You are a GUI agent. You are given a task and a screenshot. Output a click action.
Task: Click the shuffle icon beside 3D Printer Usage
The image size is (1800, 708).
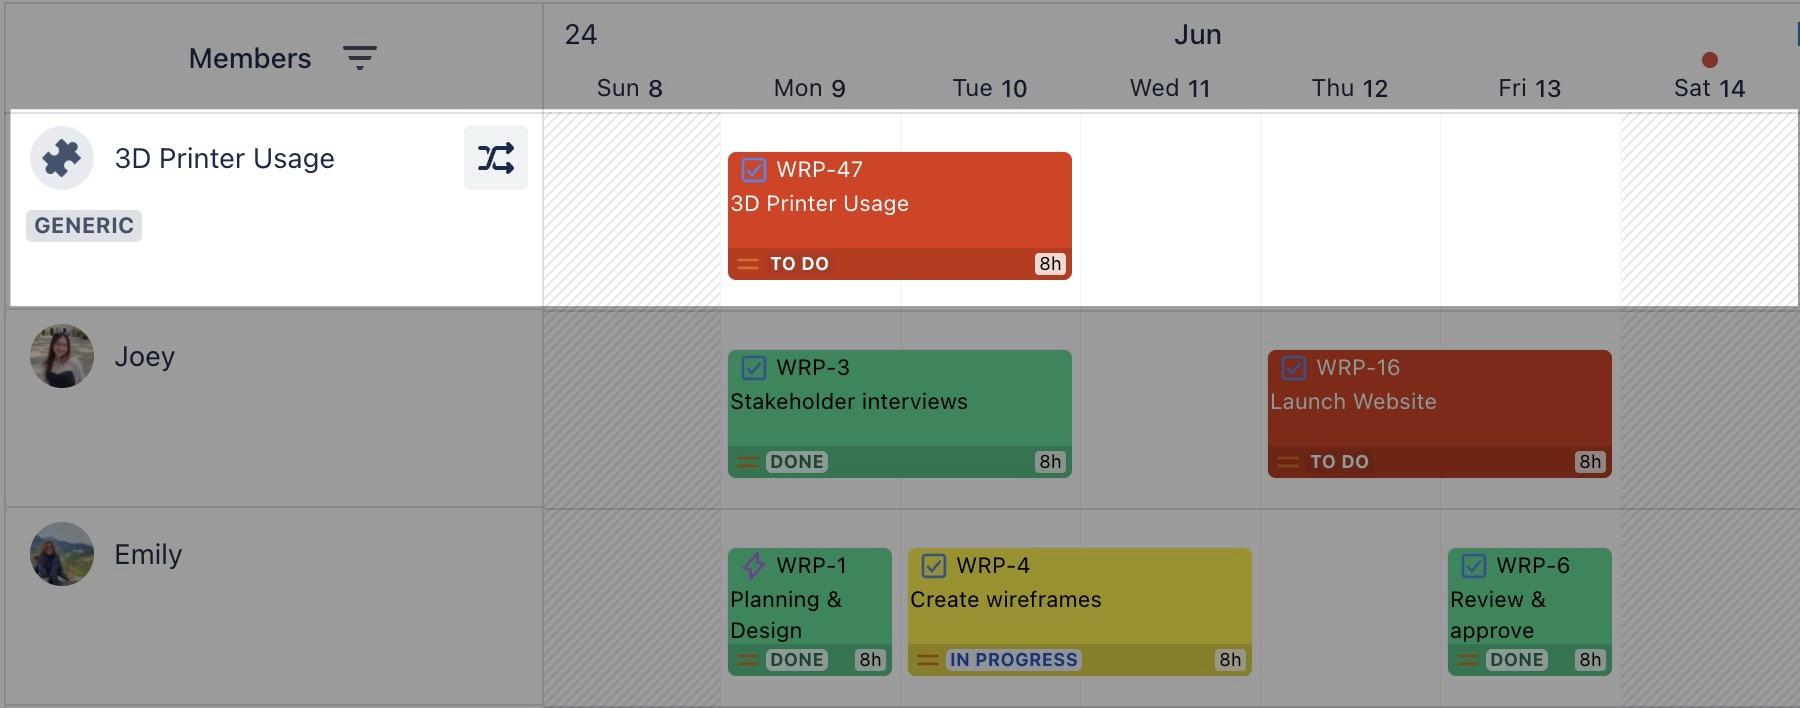point(496,158)
